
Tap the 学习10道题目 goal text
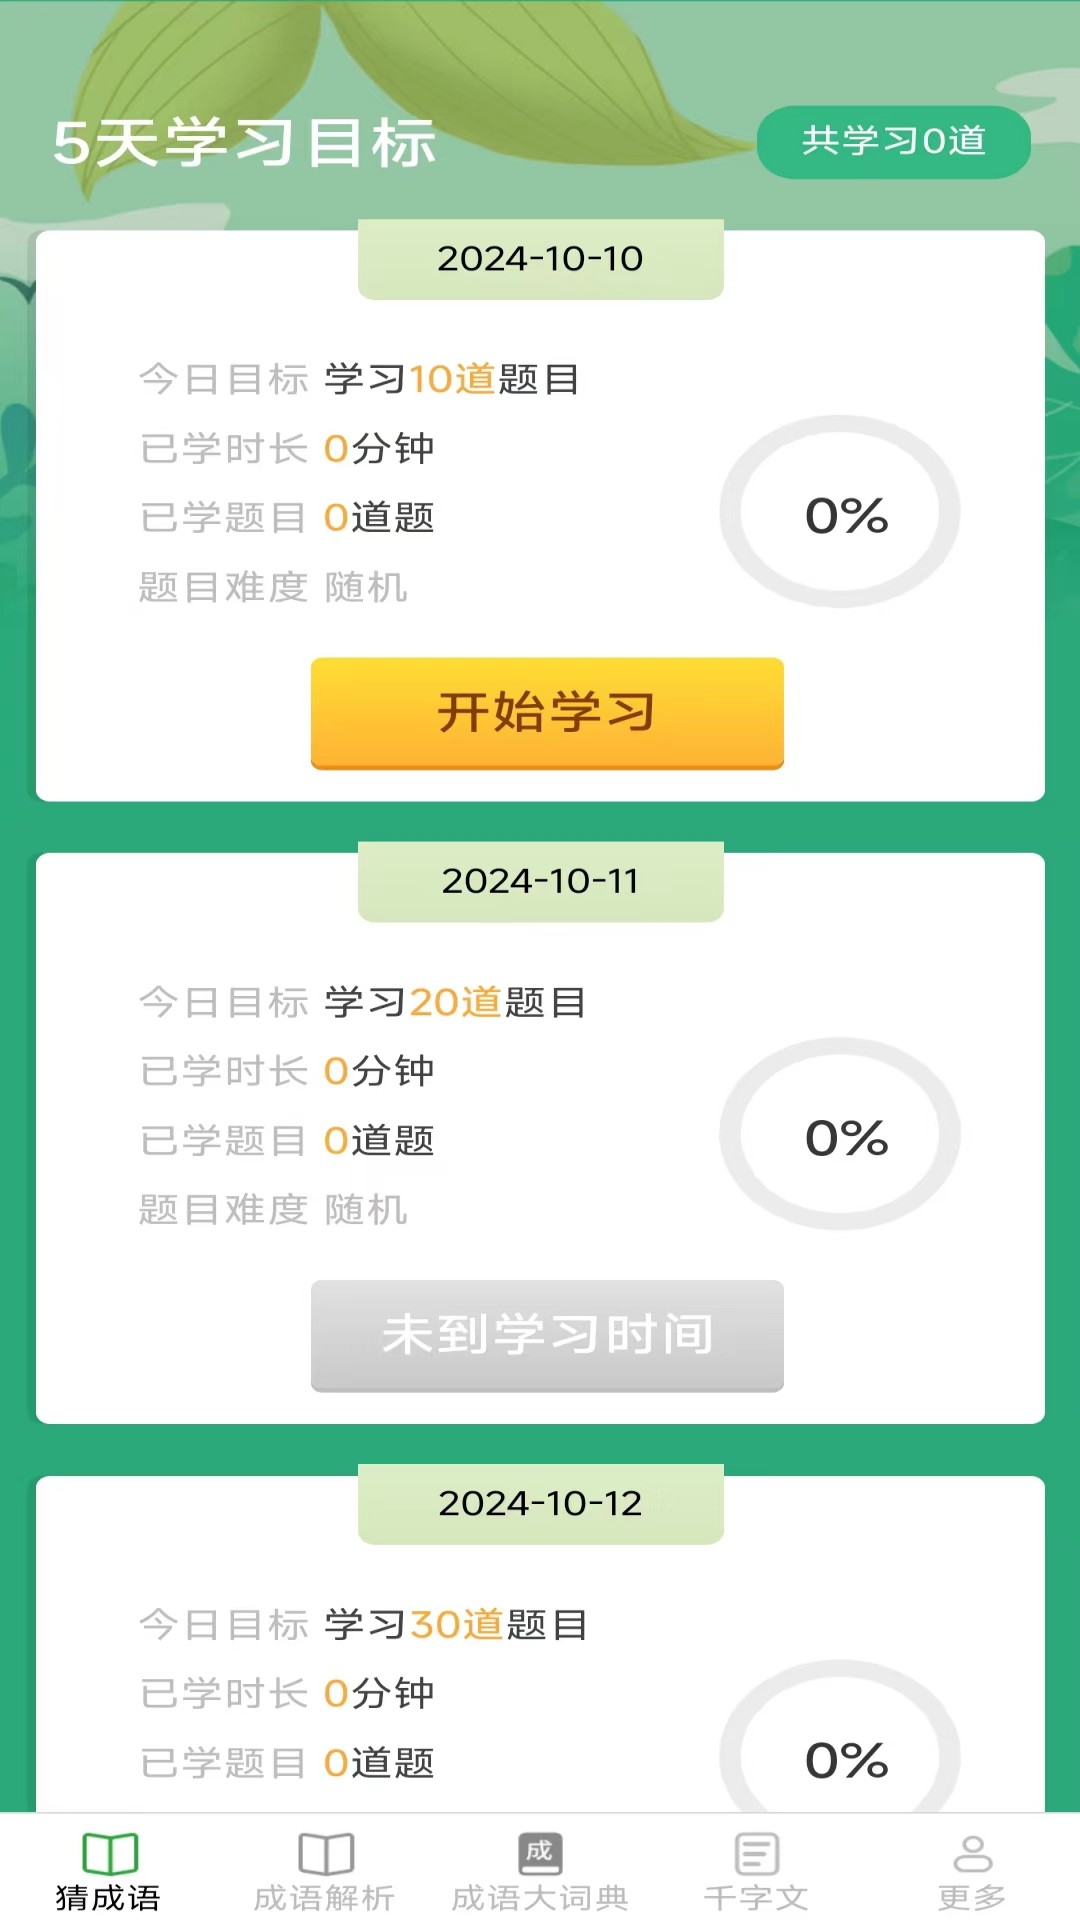coord(452,379)
